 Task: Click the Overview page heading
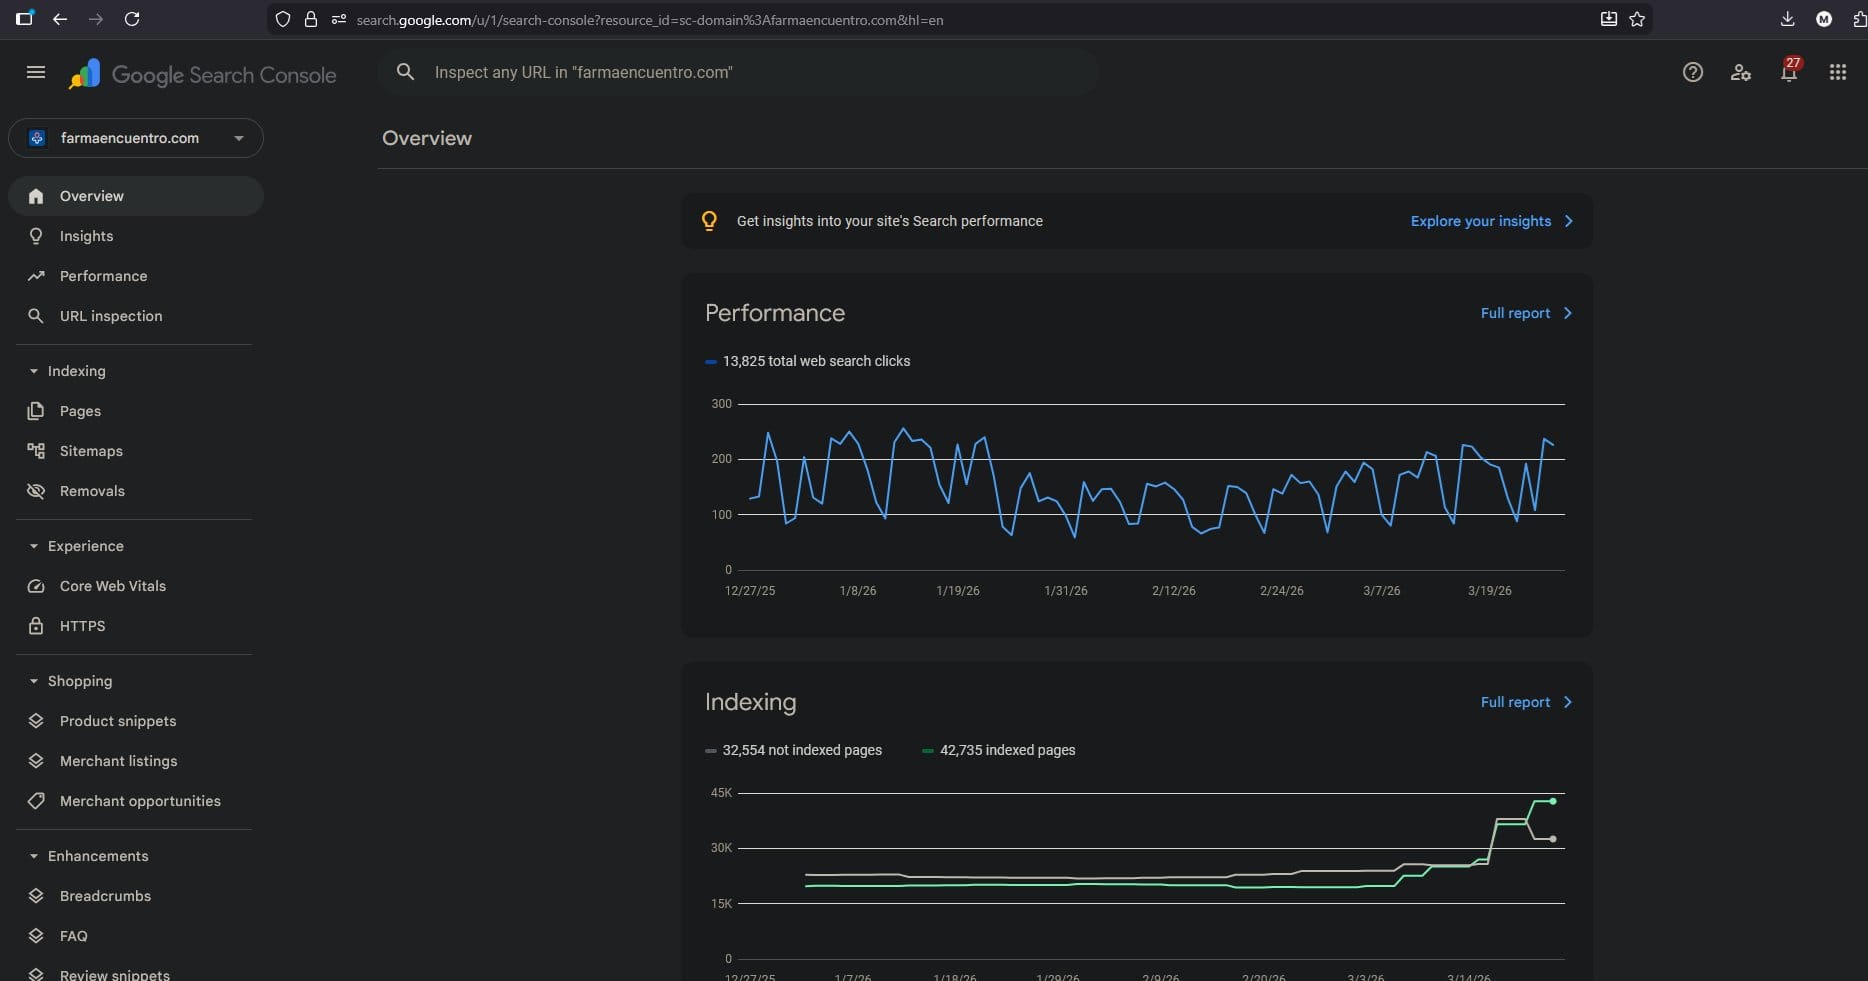pyautogui.click(x=427, y=138)
